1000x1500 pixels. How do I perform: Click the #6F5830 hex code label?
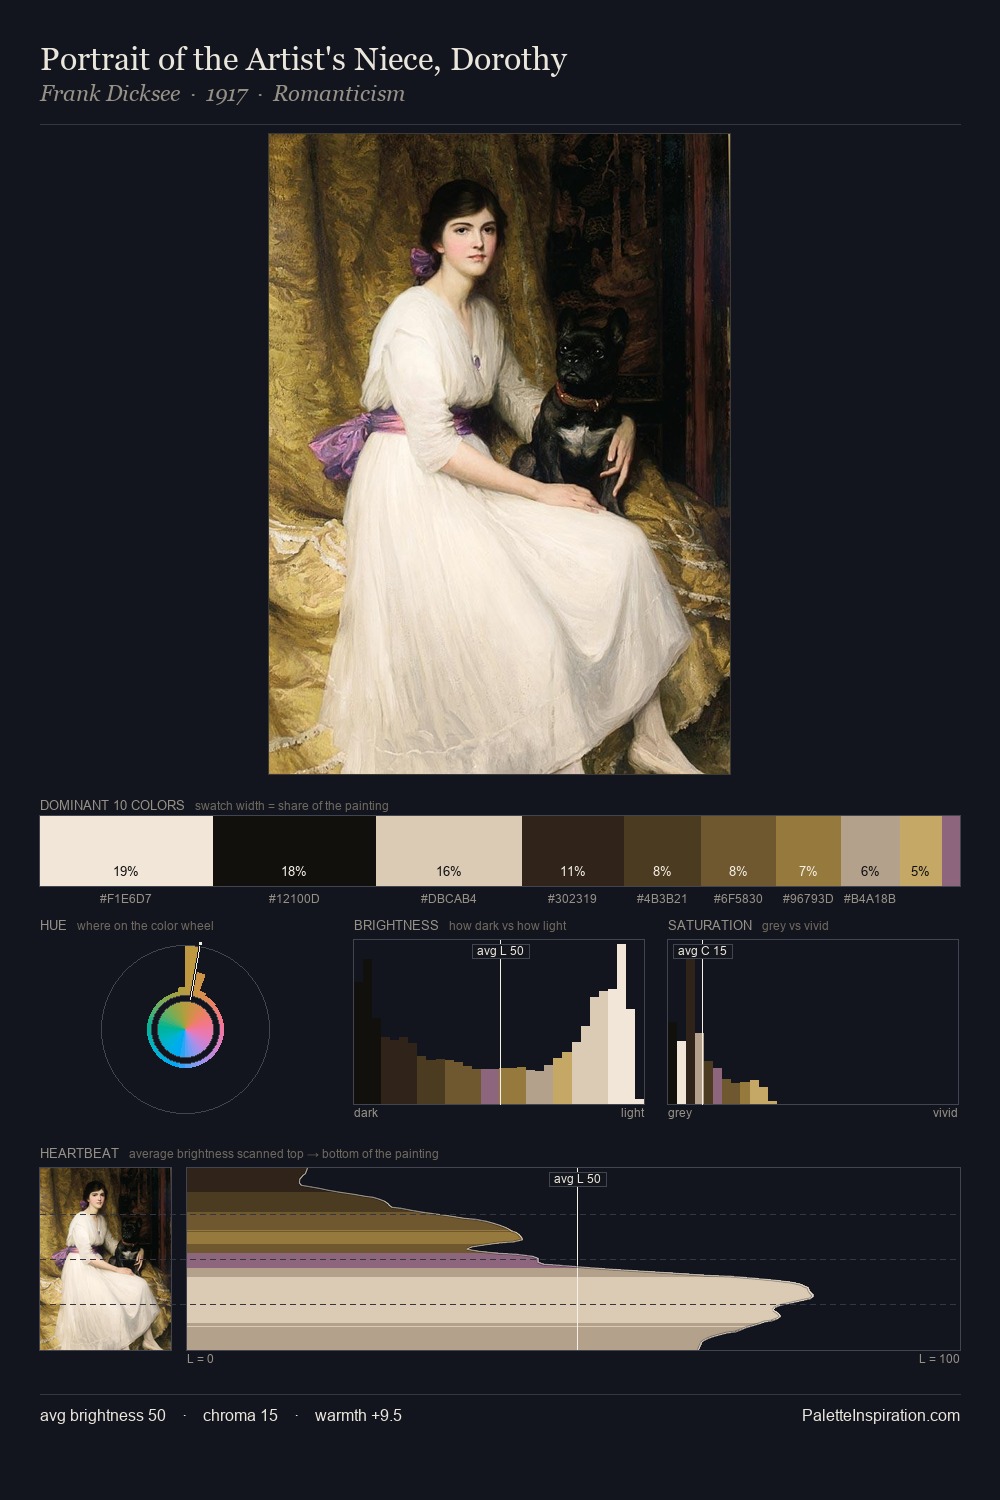pos(738,899)
